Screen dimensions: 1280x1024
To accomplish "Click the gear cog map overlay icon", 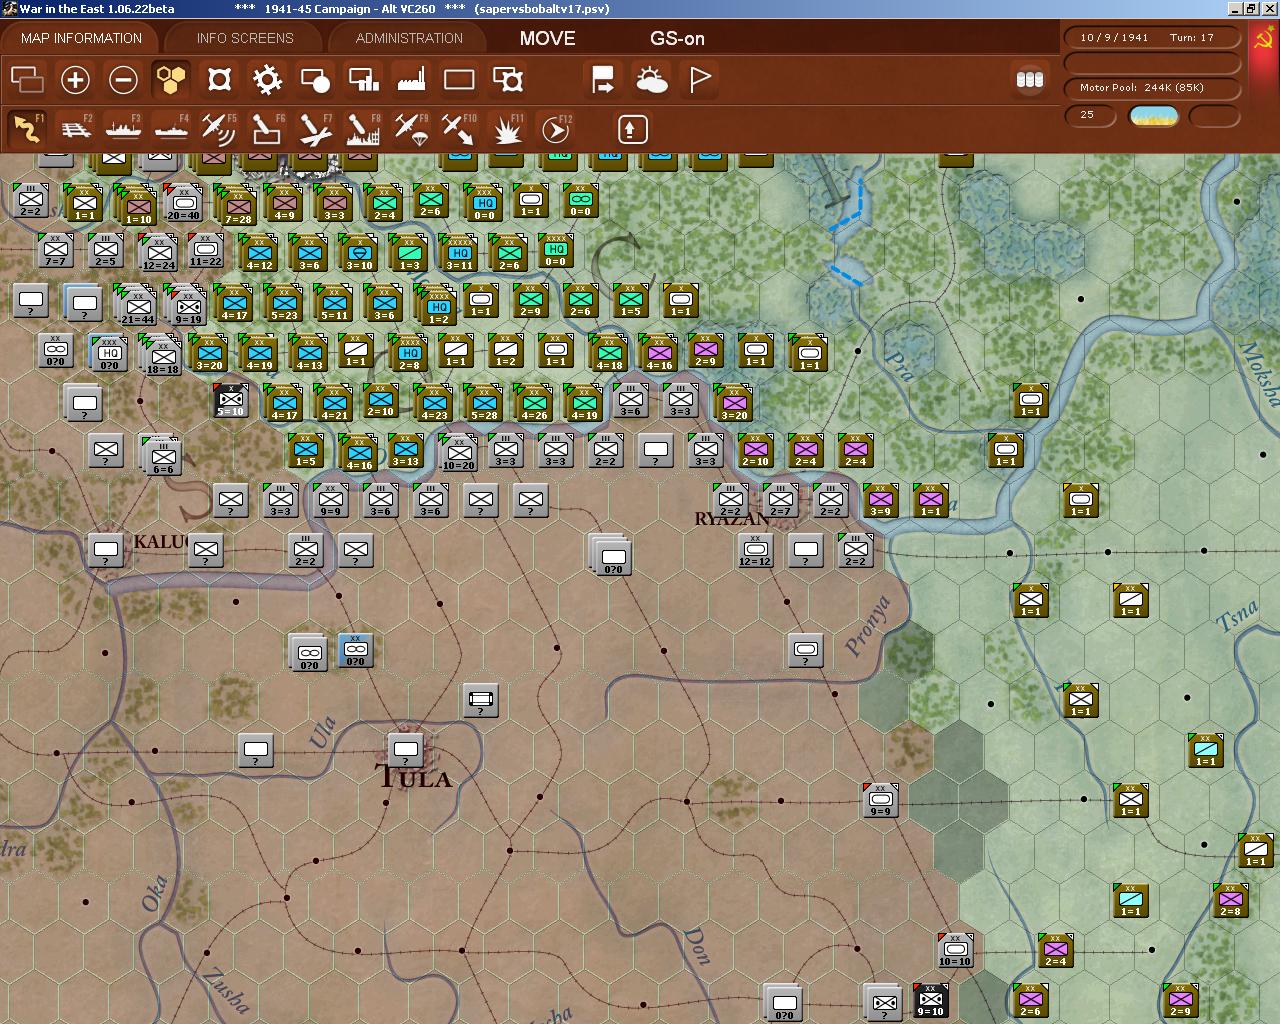I will click(267, 79).
